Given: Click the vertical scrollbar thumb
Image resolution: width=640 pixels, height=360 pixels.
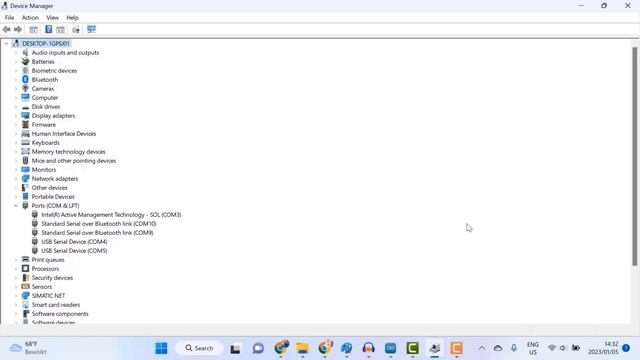Looking at the screenshot, I should click(x=635, y=156).
